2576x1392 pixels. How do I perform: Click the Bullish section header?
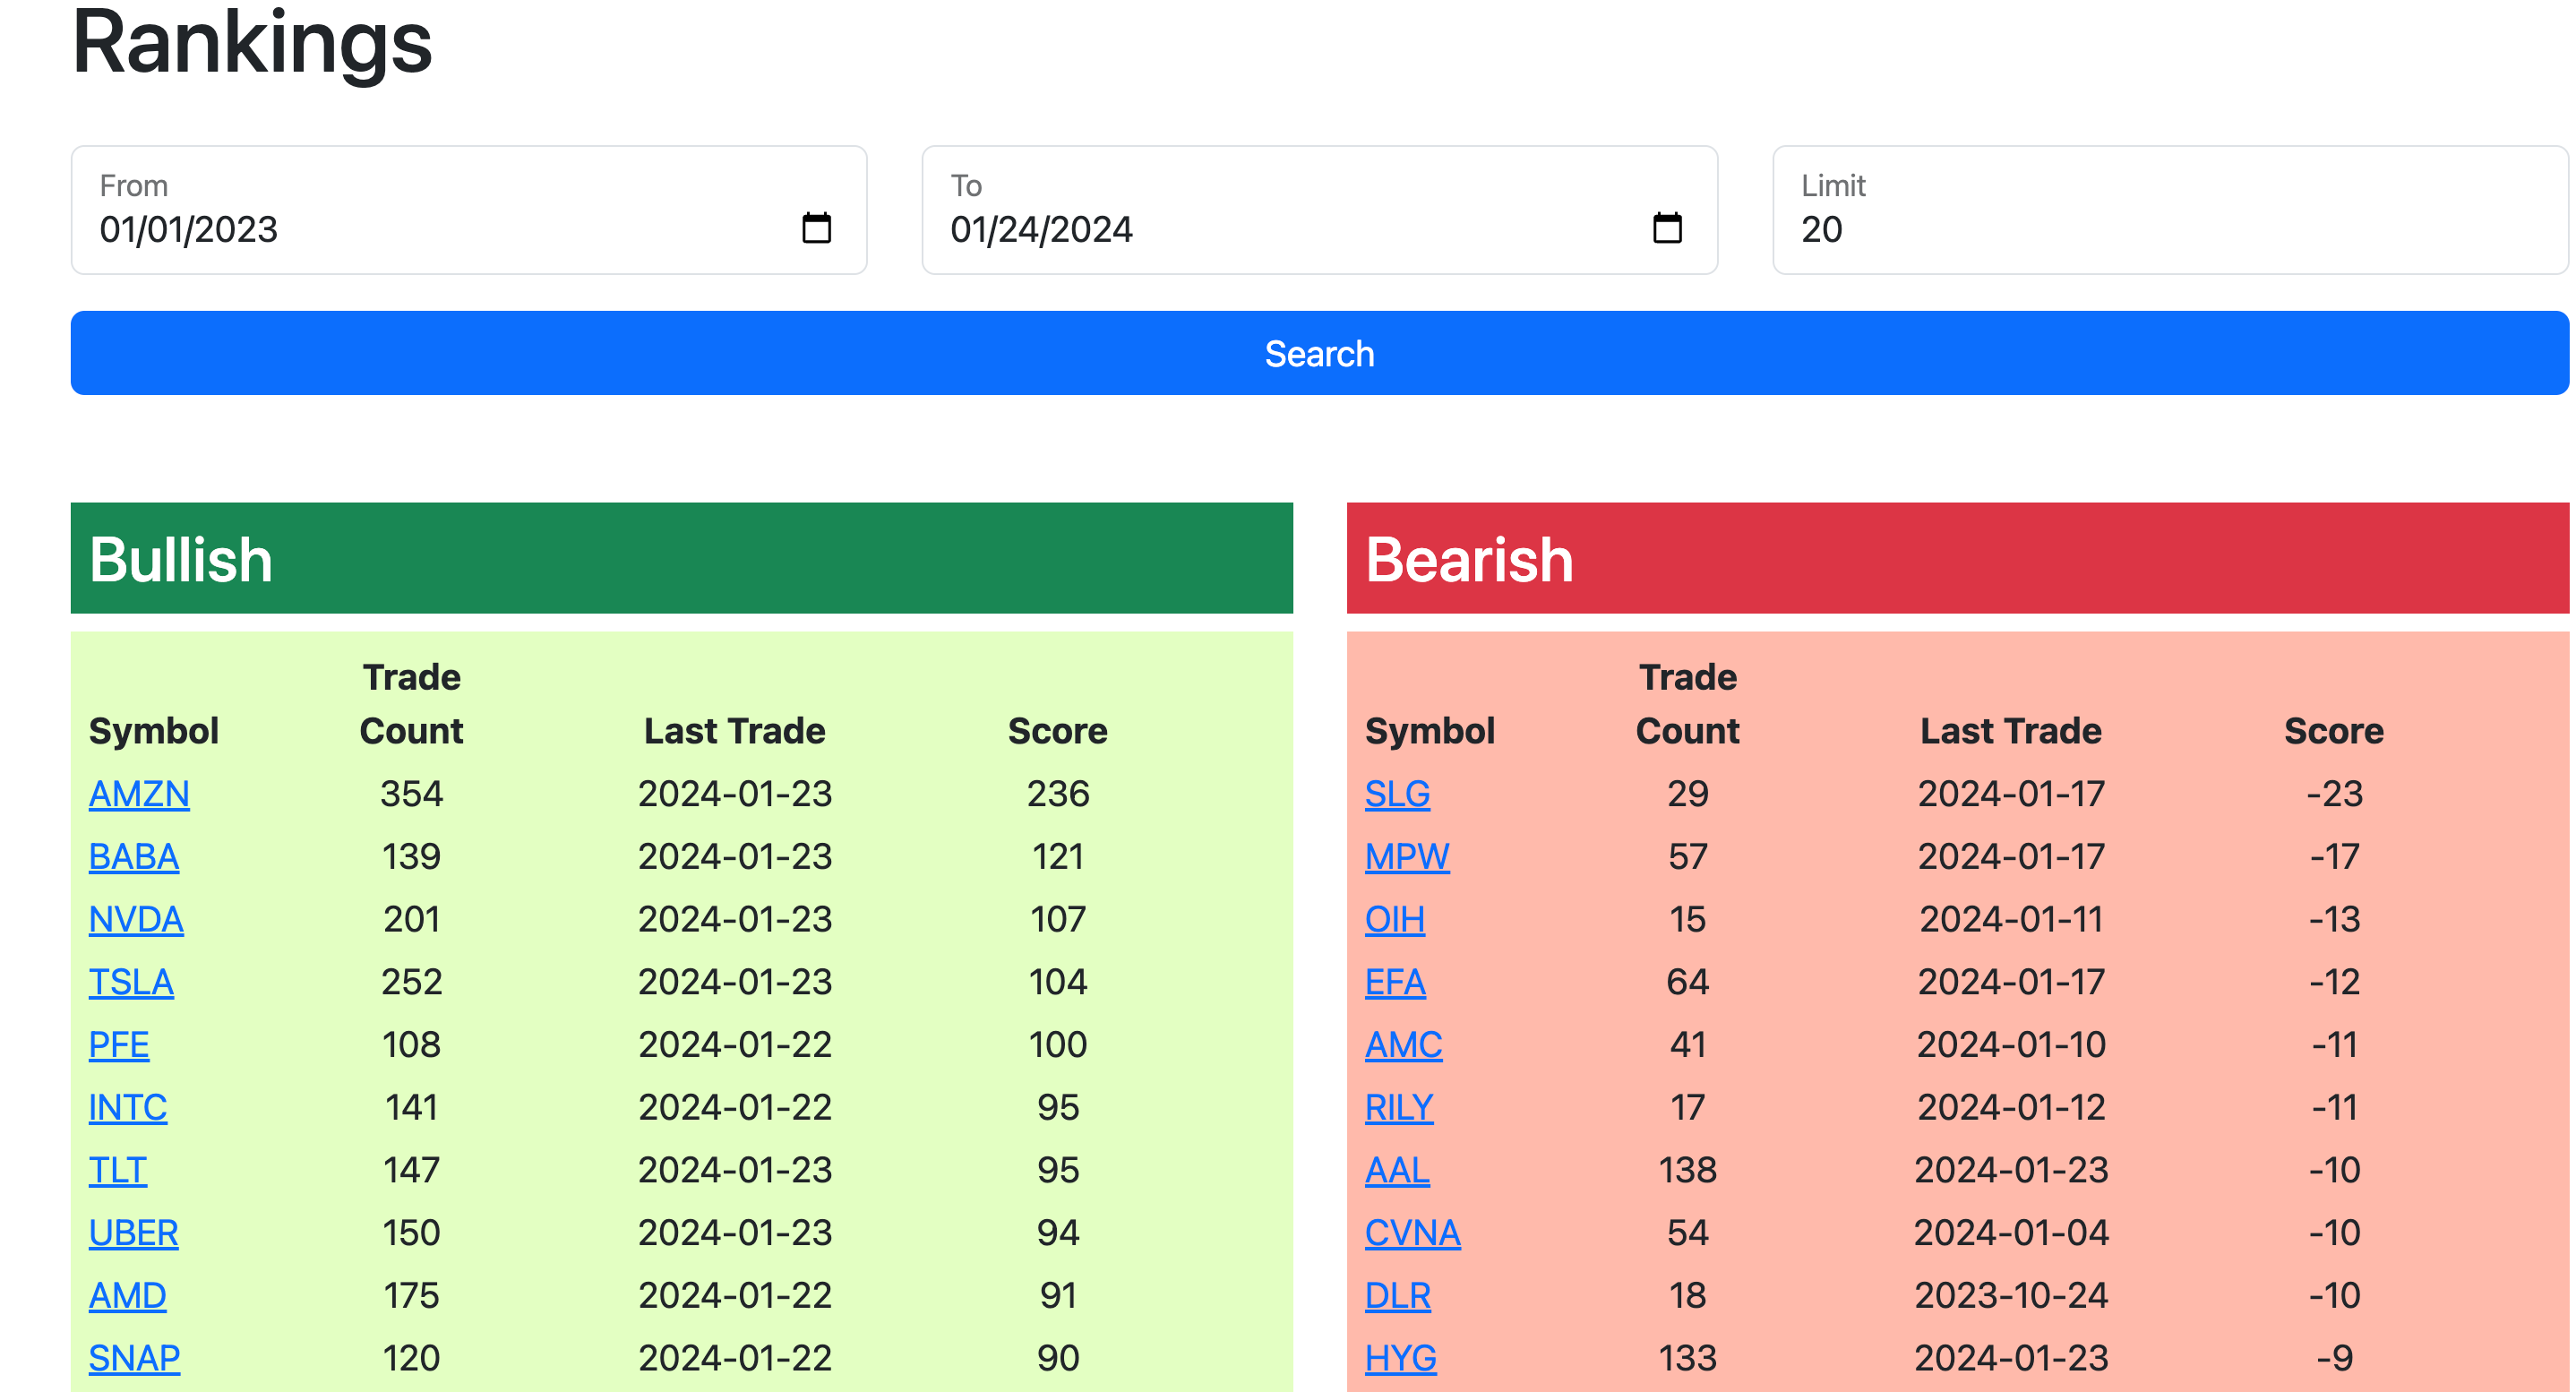click(x=682, y=558)
